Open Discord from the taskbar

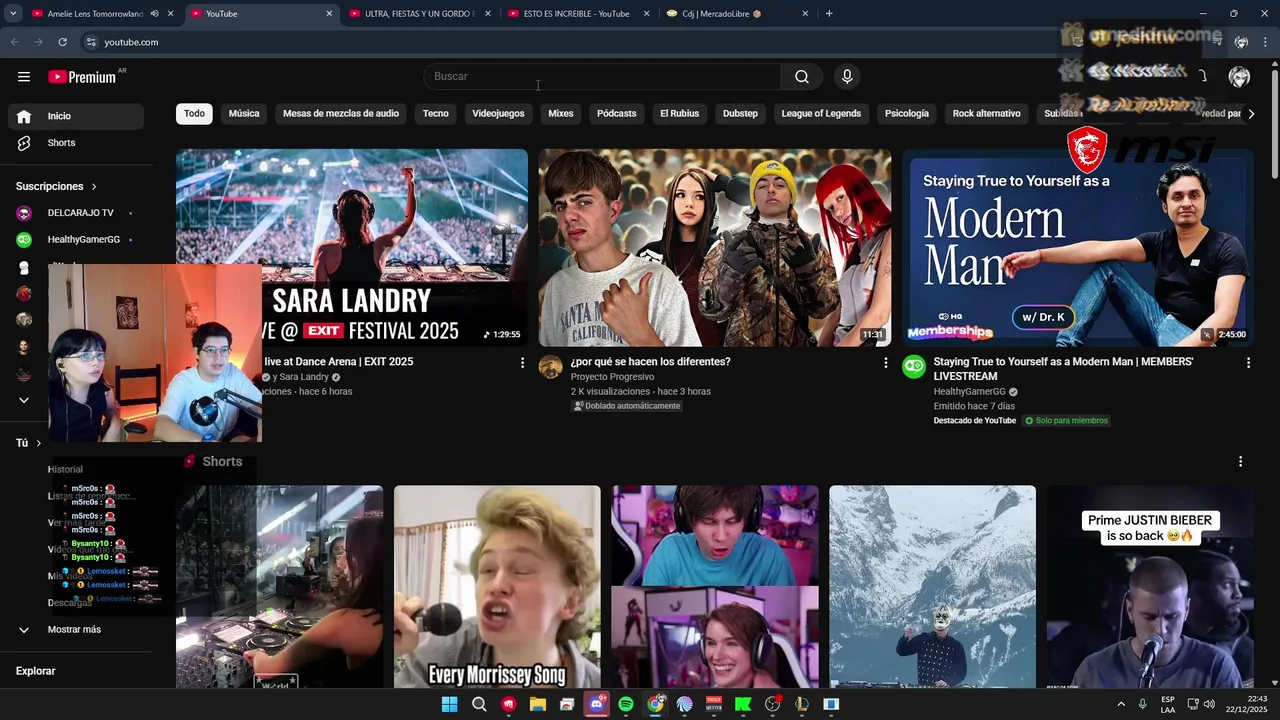pos(597,704)
